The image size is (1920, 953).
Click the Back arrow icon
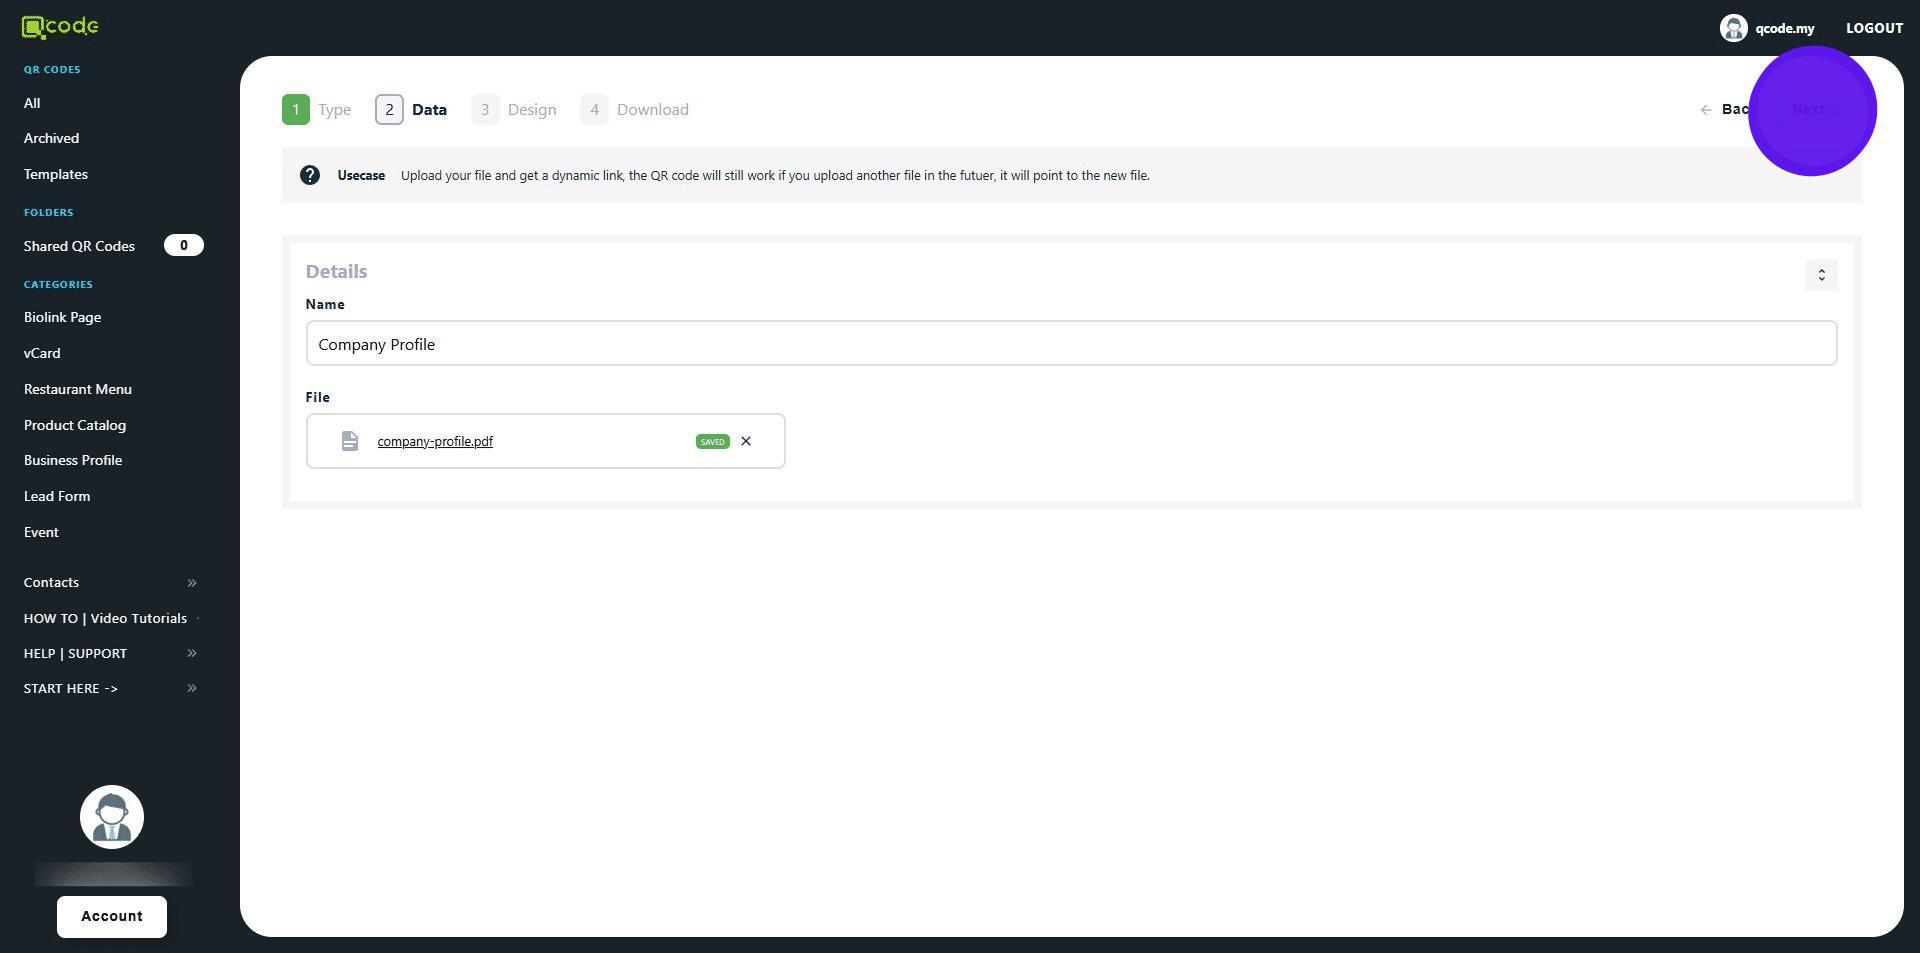[x=1706, y=110]
